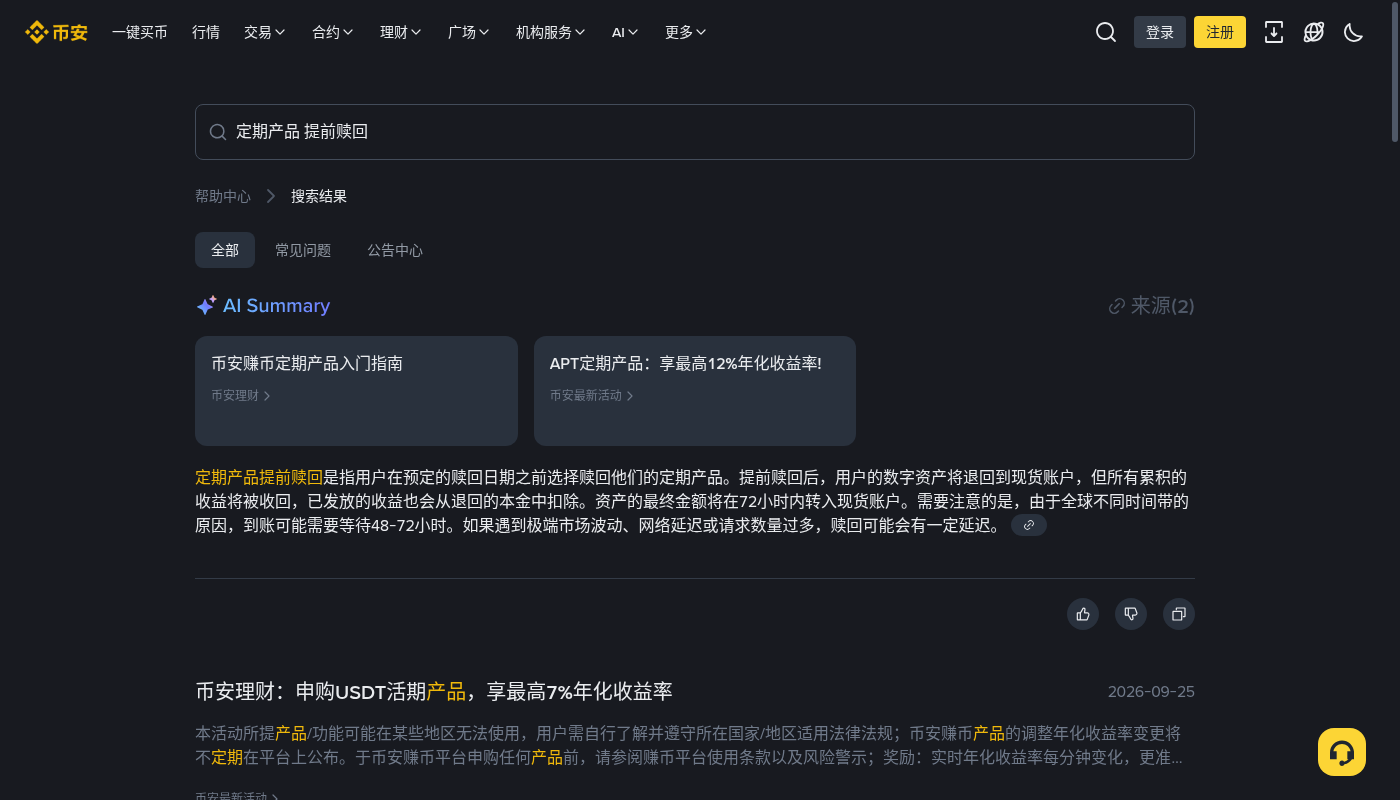Select the 全部 tab
Viewport: 1400px width, 800px height.
point(225,250)
